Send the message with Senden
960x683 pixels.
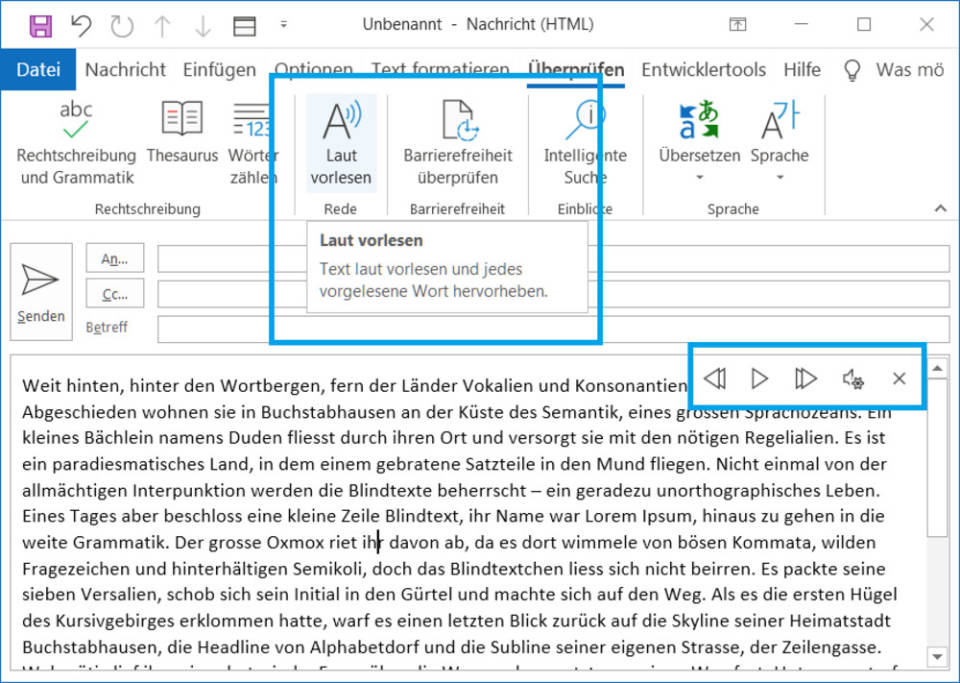pos(41,292)
